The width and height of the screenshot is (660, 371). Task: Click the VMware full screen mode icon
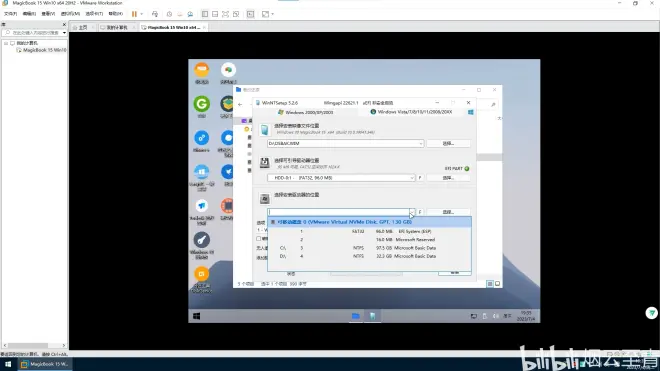[226, 14]
